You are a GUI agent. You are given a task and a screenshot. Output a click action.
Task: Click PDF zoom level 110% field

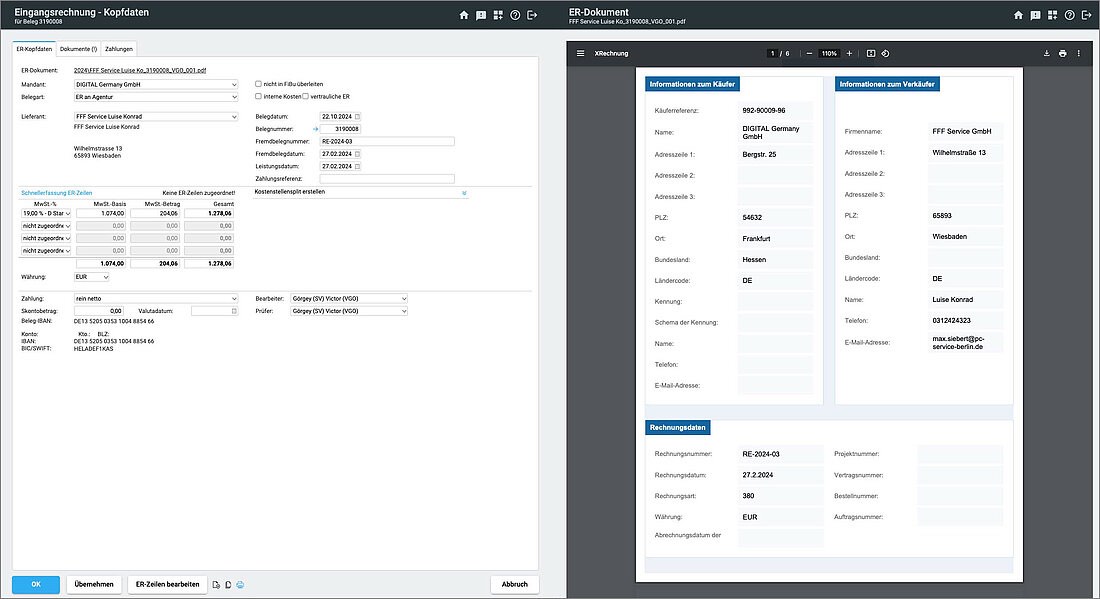pyautogui.click(x=829, y=53)
